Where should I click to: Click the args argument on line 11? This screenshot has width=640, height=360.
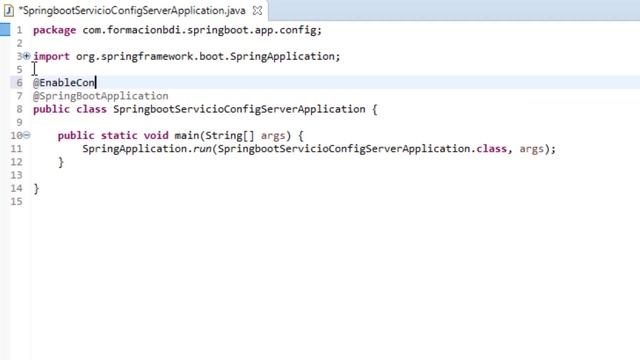pyautogui.click(x=531, y=149)
